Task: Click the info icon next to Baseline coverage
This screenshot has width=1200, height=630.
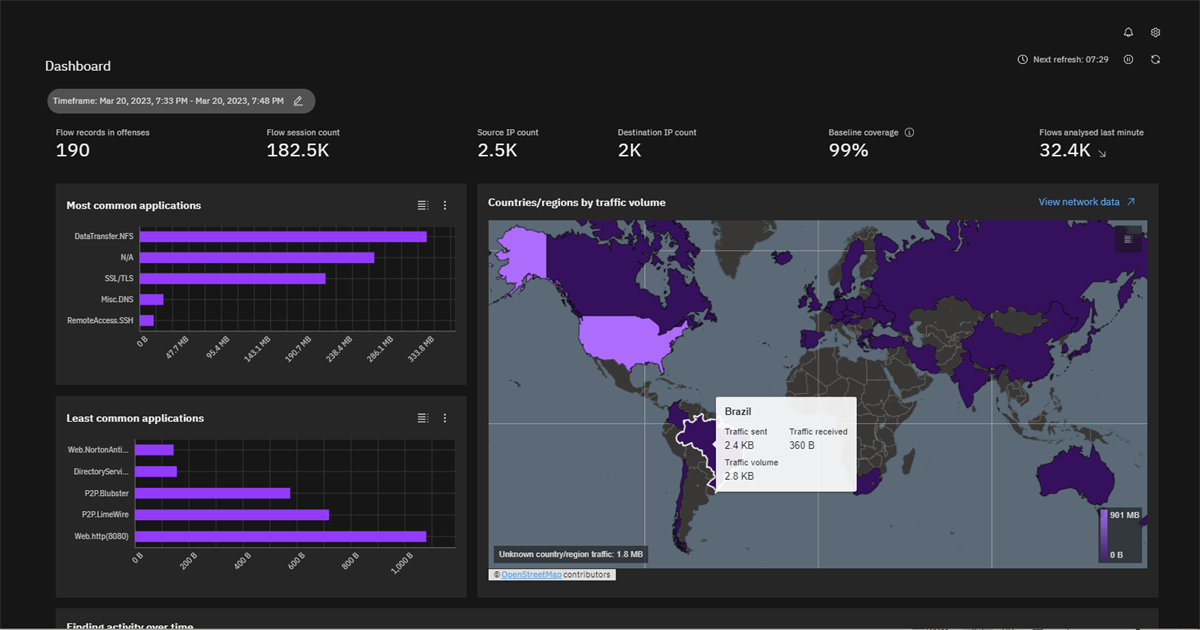Action: tap(910, 131)
